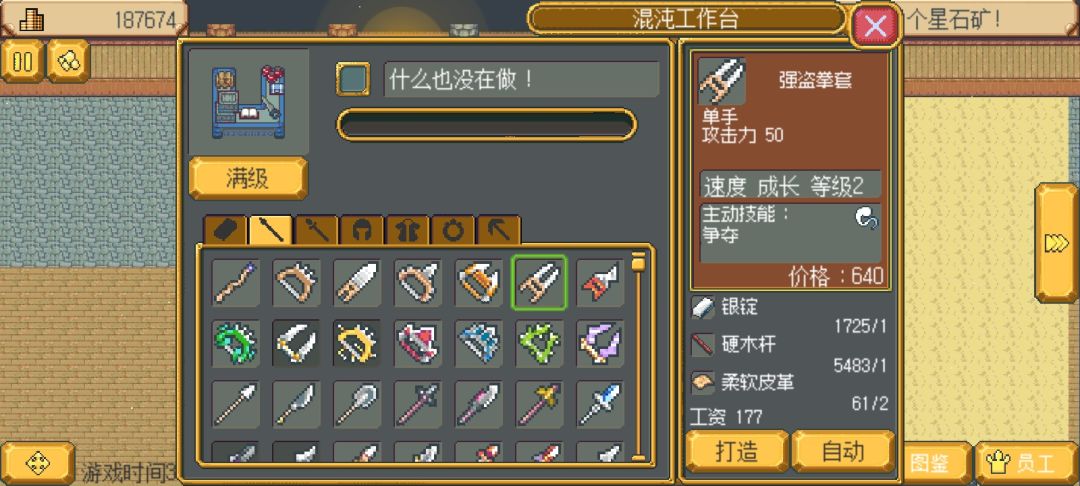The image size is (1080, 486).
Task: Switch to the helmet category tab
Action: click(362, 231)
